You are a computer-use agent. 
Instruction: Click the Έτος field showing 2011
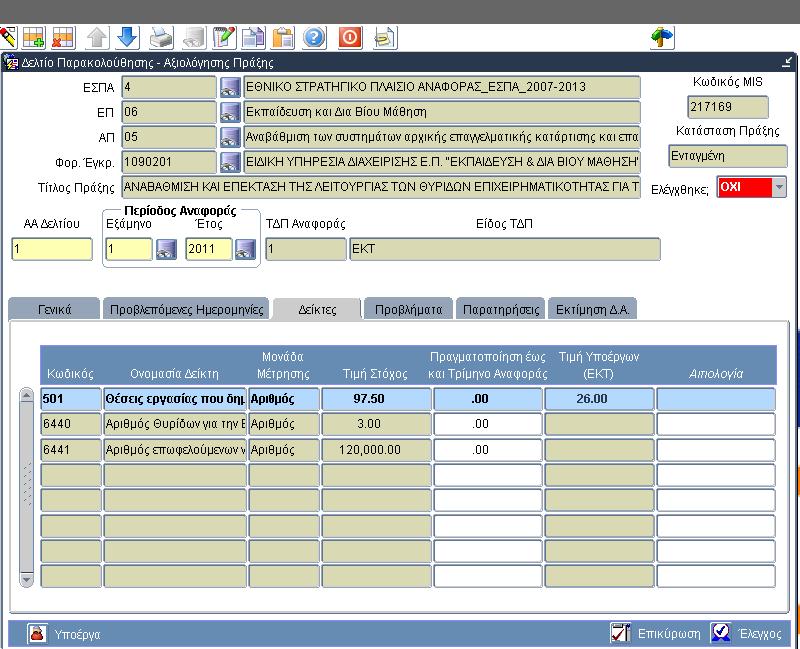coord(209,249)
